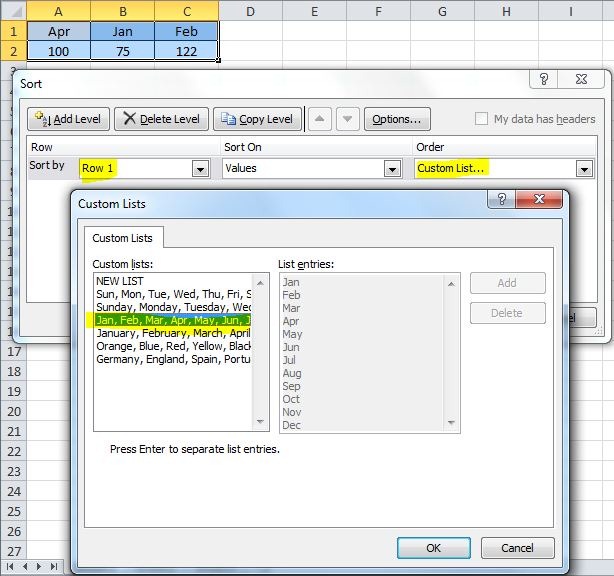The width and height of the screenshot is (614, 576).
Task: Expand the Order Custom List dropdown
Action: 584,169
